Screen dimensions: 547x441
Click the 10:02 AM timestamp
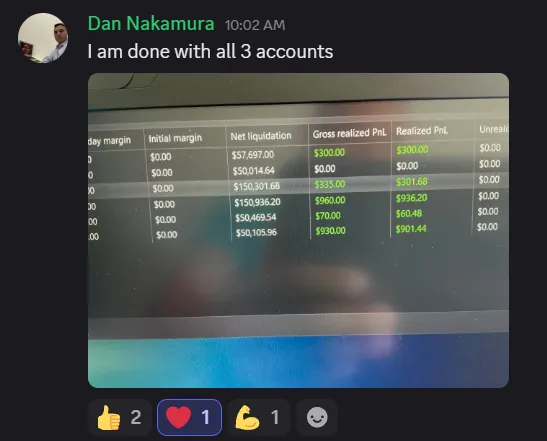click(x=255, y=25)
